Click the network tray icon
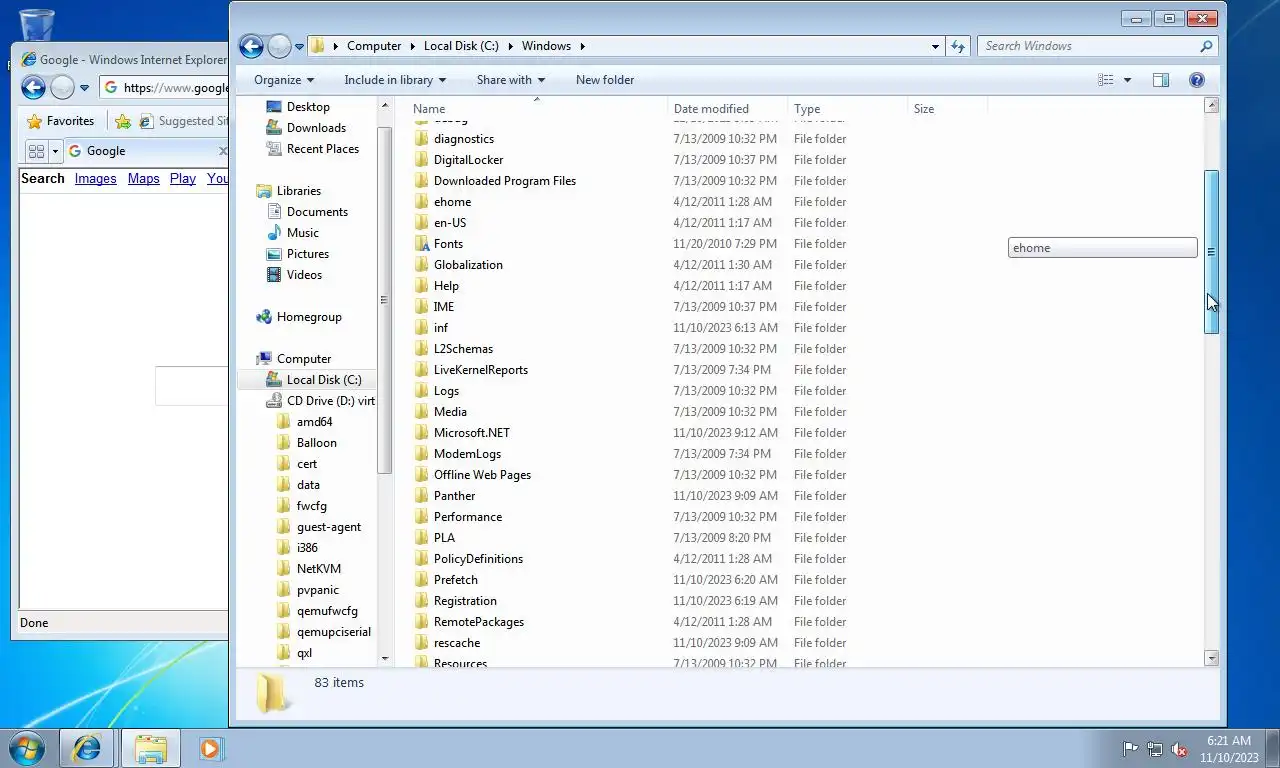Screen dimensions: 1280x768 point(1155,749)
